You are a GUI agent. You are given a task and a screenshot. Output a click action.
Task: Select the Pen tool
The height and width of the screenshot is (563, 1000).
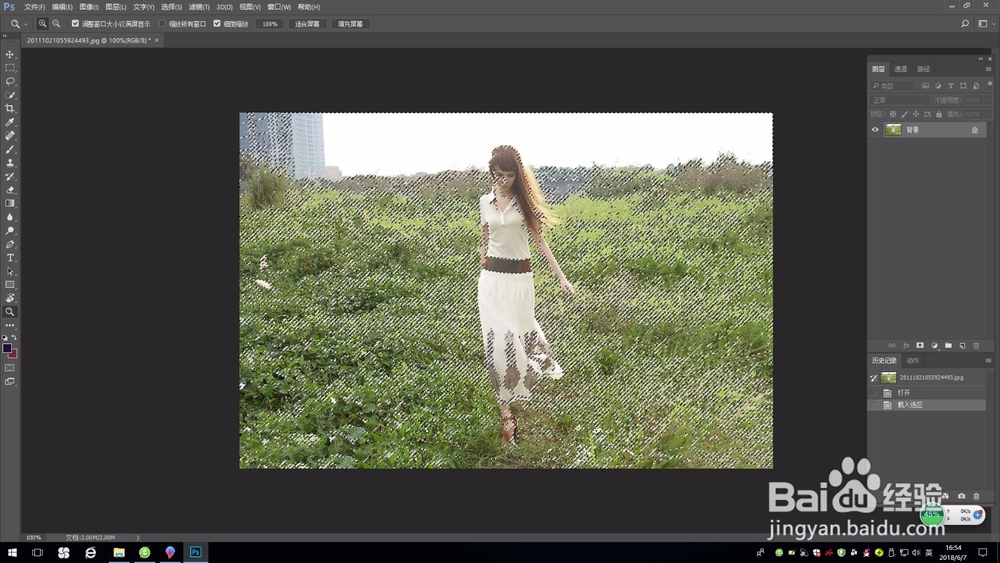[10, 244]
